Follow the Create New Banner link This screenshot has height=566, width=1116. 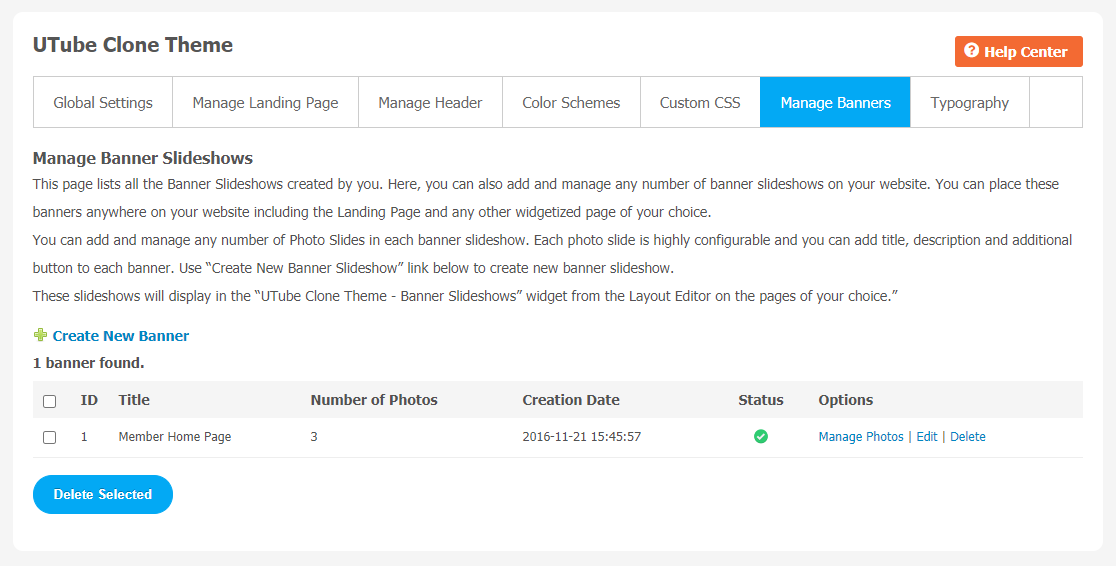tap(120, 335)
